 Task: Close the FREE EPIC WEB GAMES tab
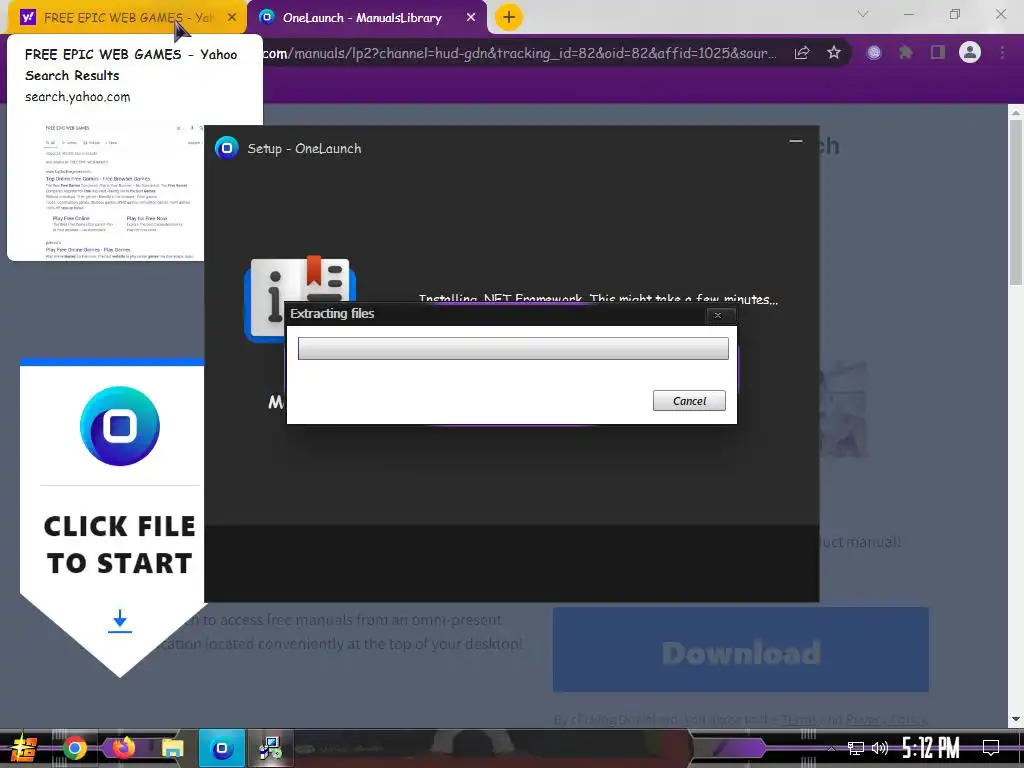(x=232, y=18)
